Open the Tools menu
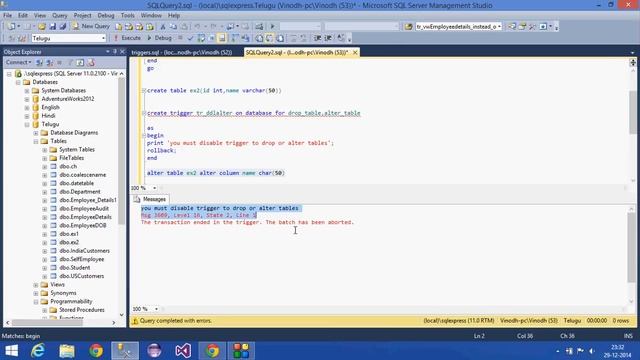 pyautogui.click(x=128, y=16)
